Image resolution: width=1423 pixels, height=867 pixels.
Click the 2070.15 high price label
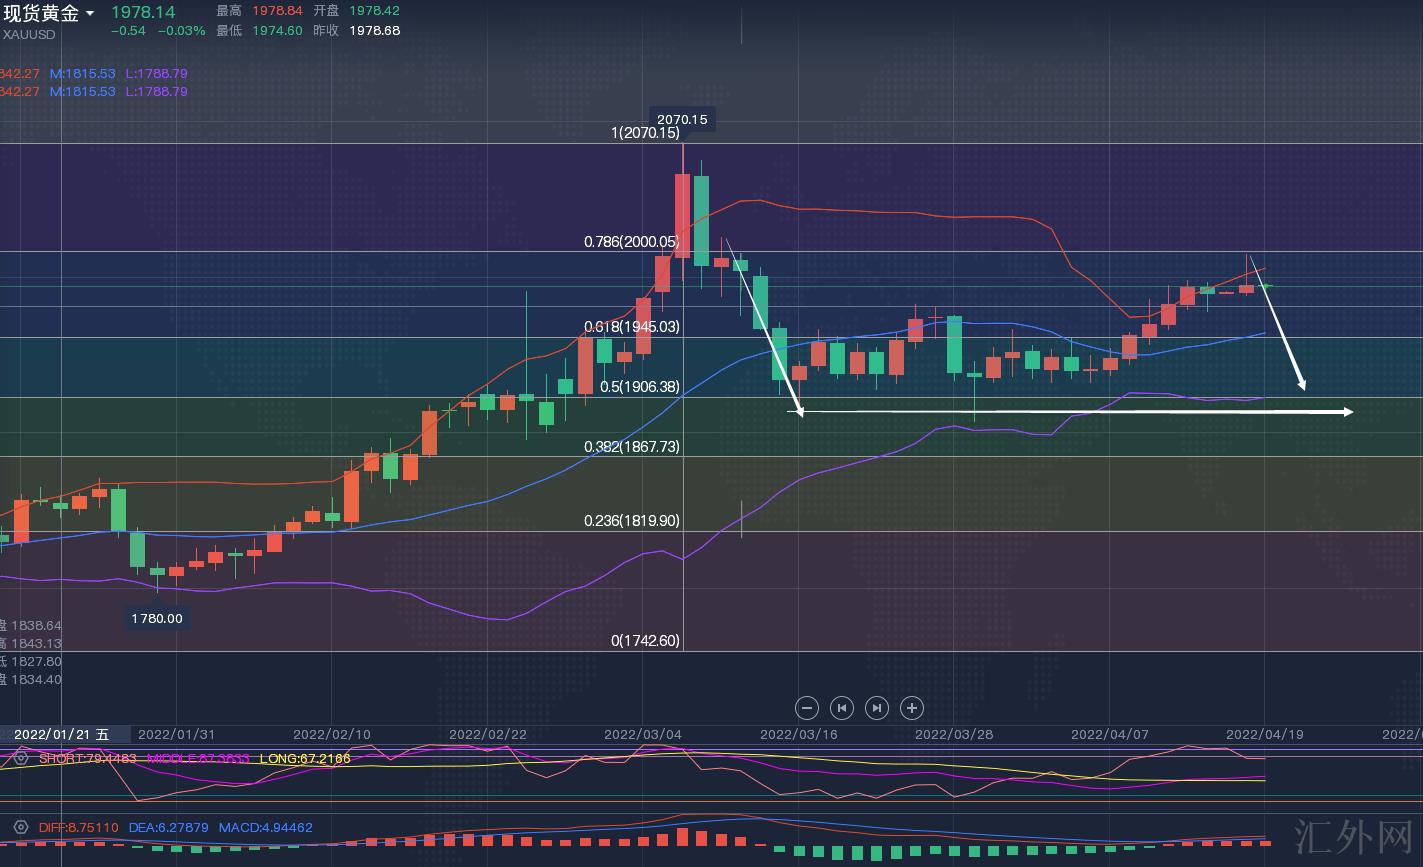(682, 119)
